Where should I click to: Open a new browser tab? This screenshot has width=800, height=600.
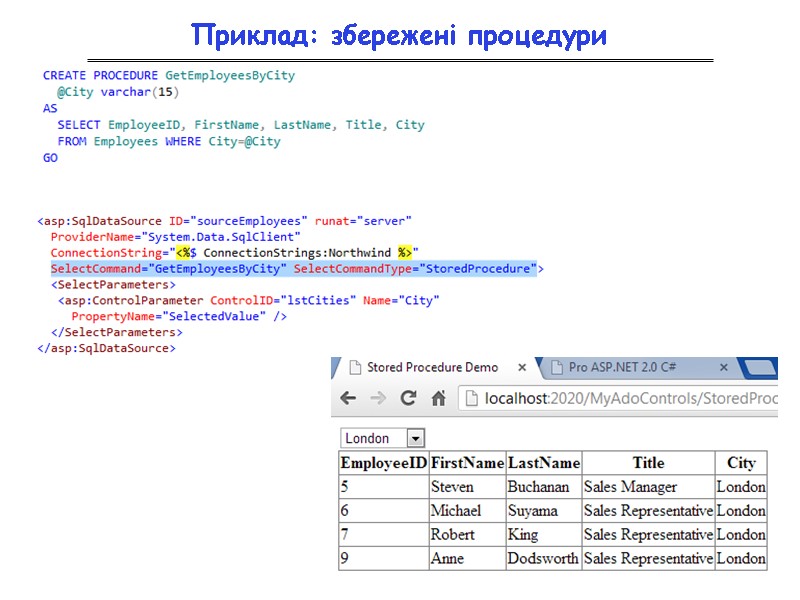(x=760, y=367)
